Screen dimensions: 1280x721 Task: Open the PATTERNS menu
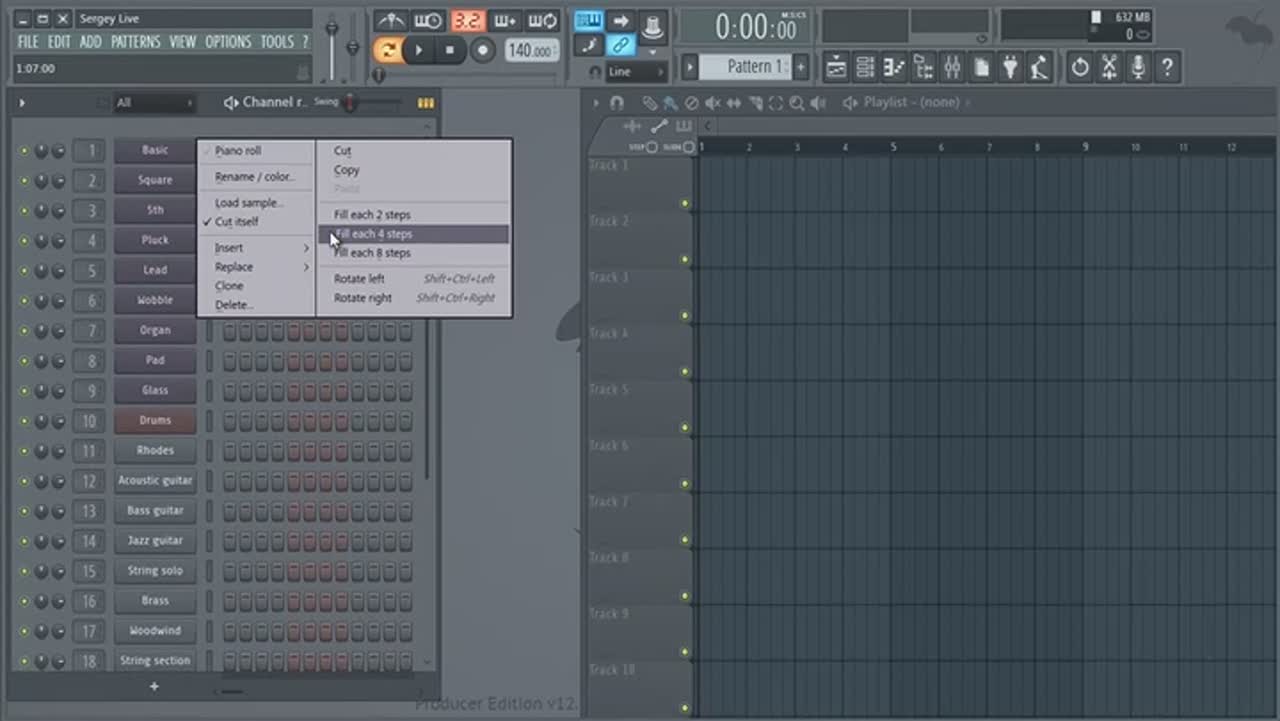pyautogui.click(x=135, y=42)
